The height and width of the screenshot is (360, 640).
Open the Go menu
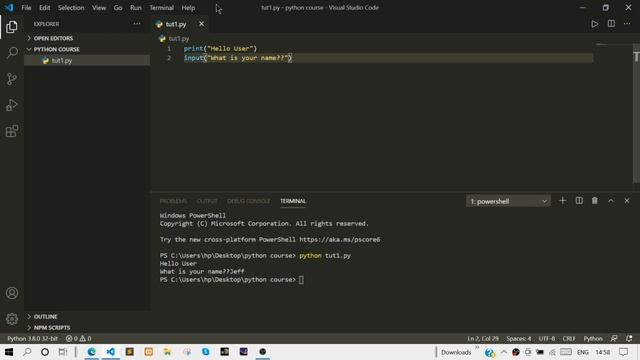click(x=118, y=7)
